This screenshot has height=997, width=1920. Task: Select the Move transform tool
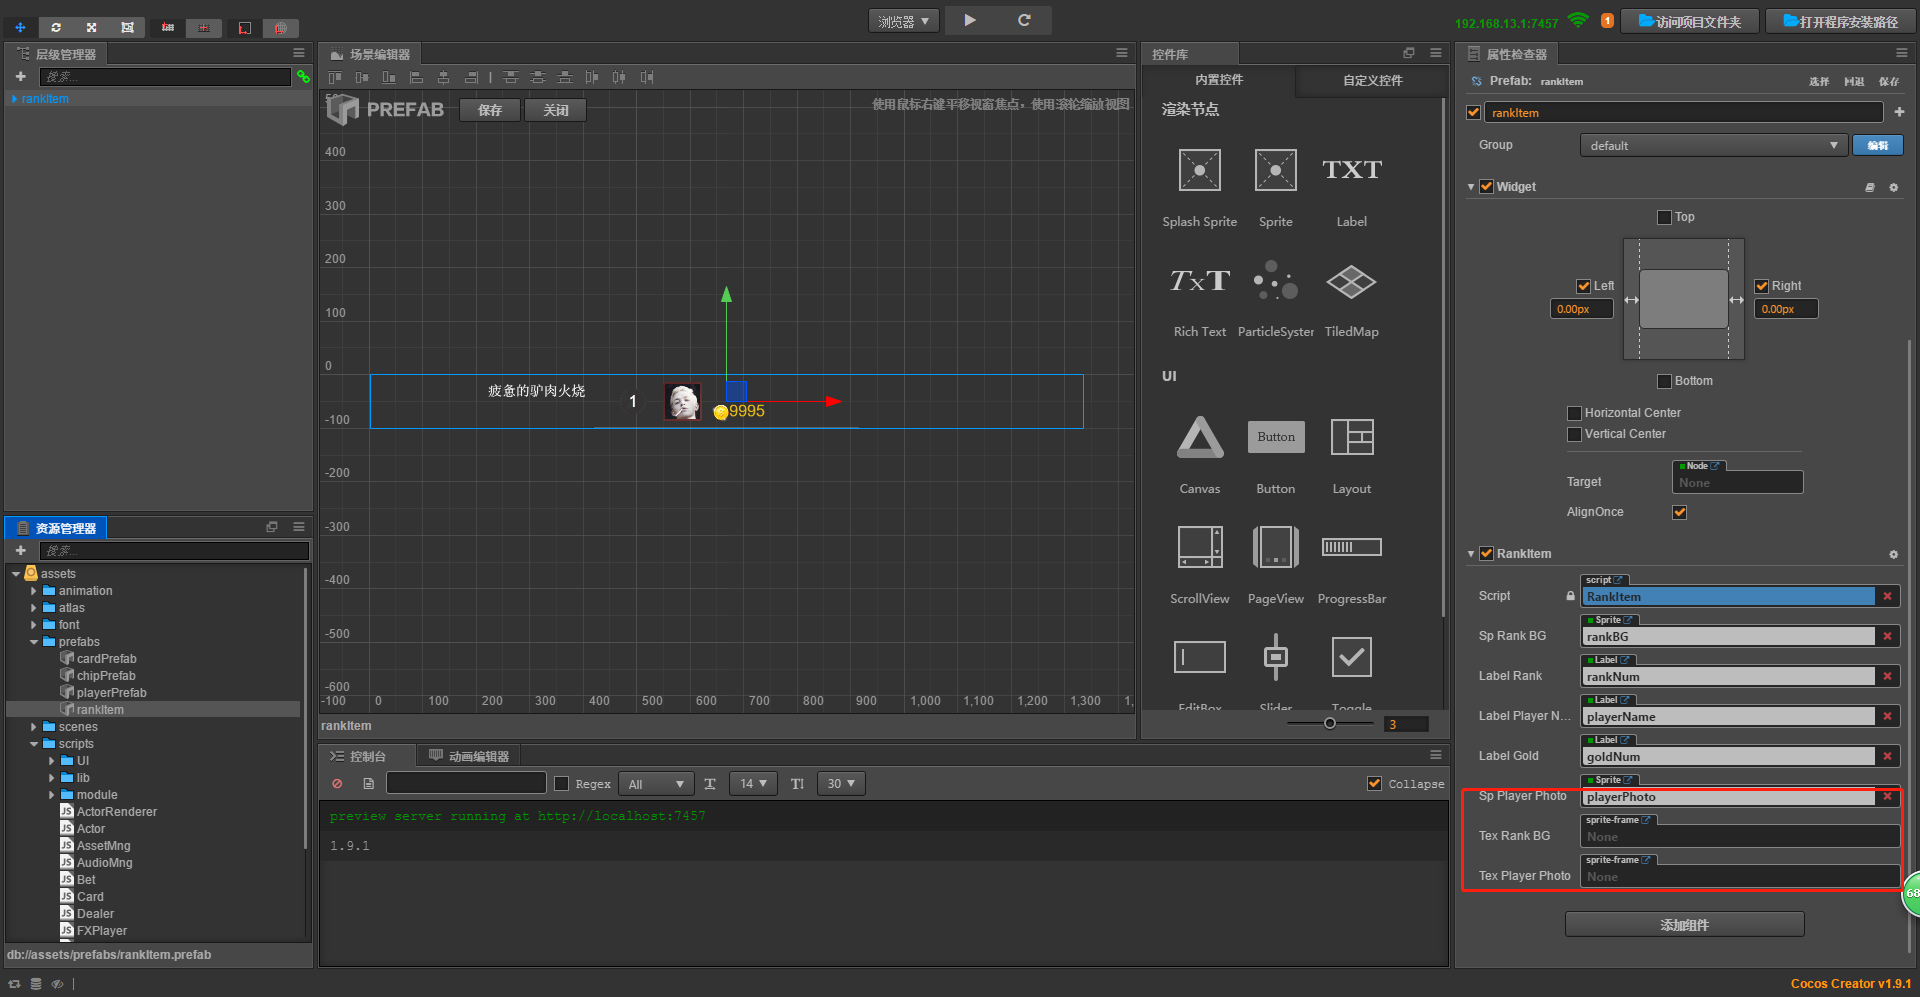point(20,27)
